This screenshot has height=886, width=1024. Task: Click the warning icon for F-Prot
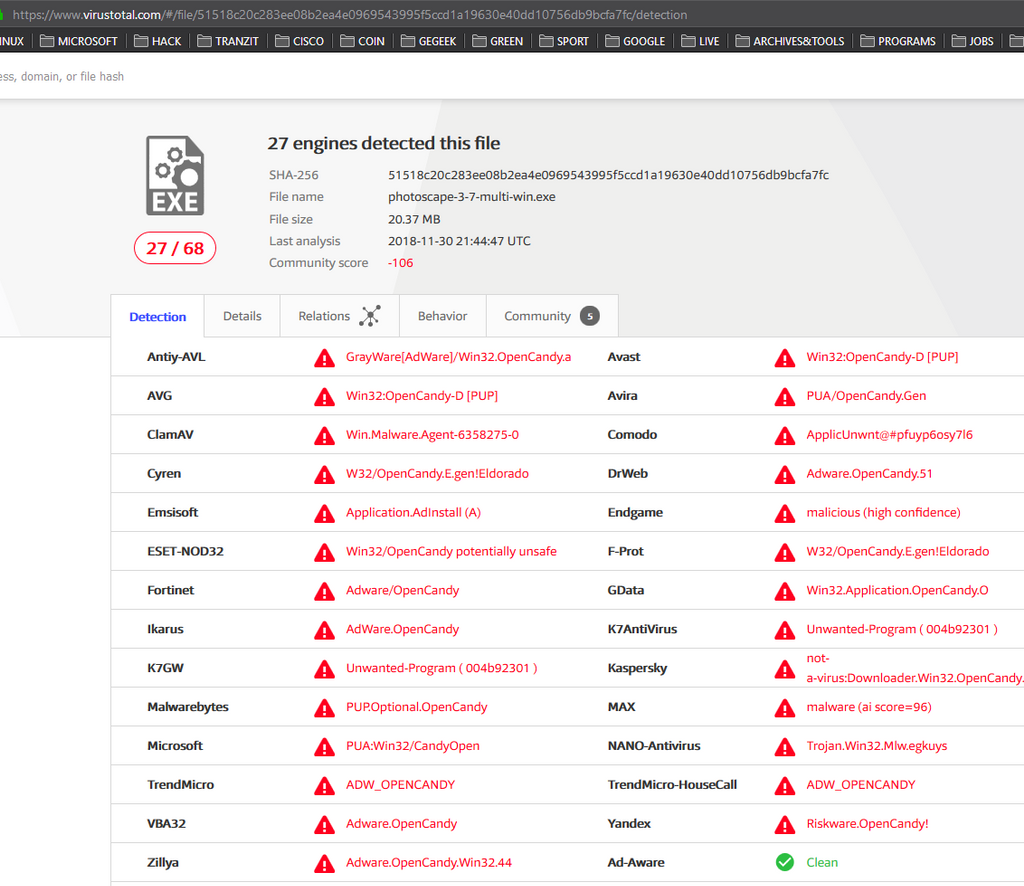click(x=784, y=552)
